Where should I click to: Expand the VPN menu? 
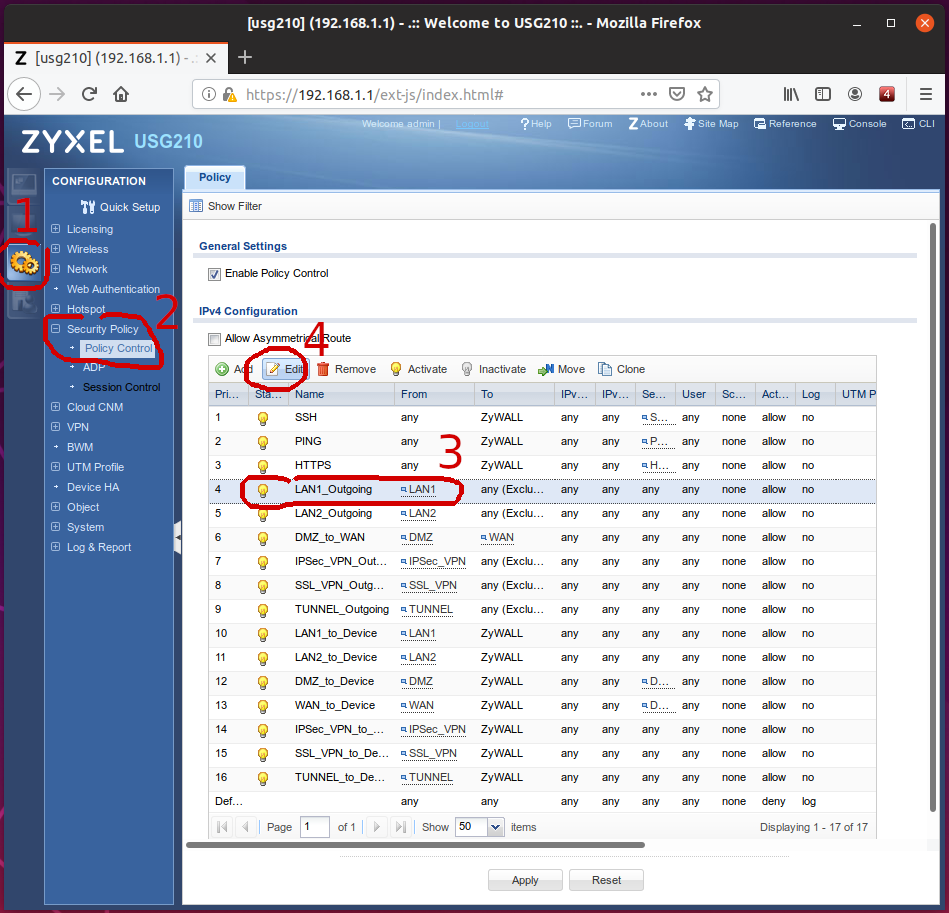(56, 427)
